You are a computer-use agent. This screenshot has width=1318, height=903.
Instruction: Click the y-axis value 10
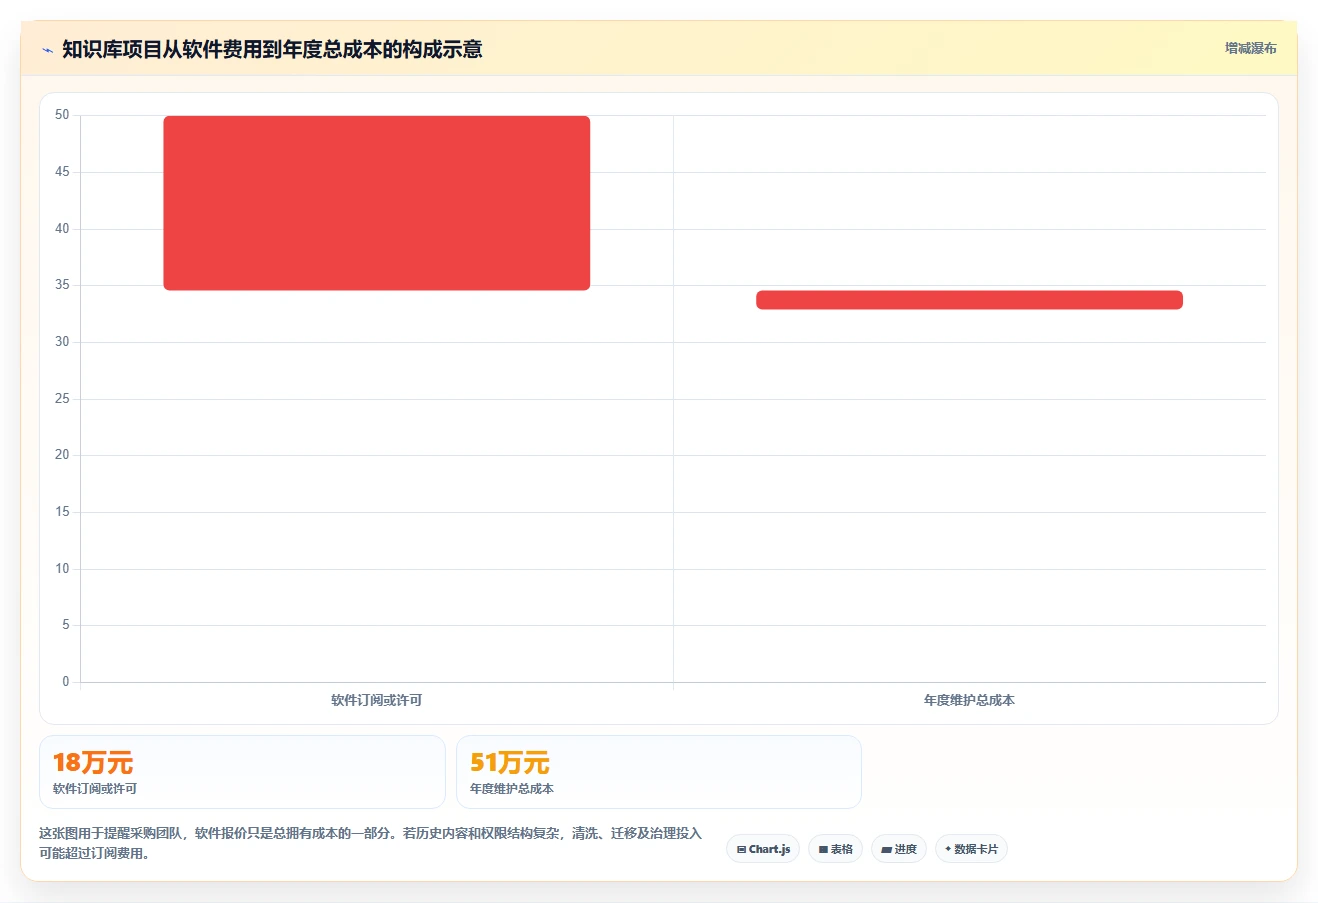(x=62, y=569)
